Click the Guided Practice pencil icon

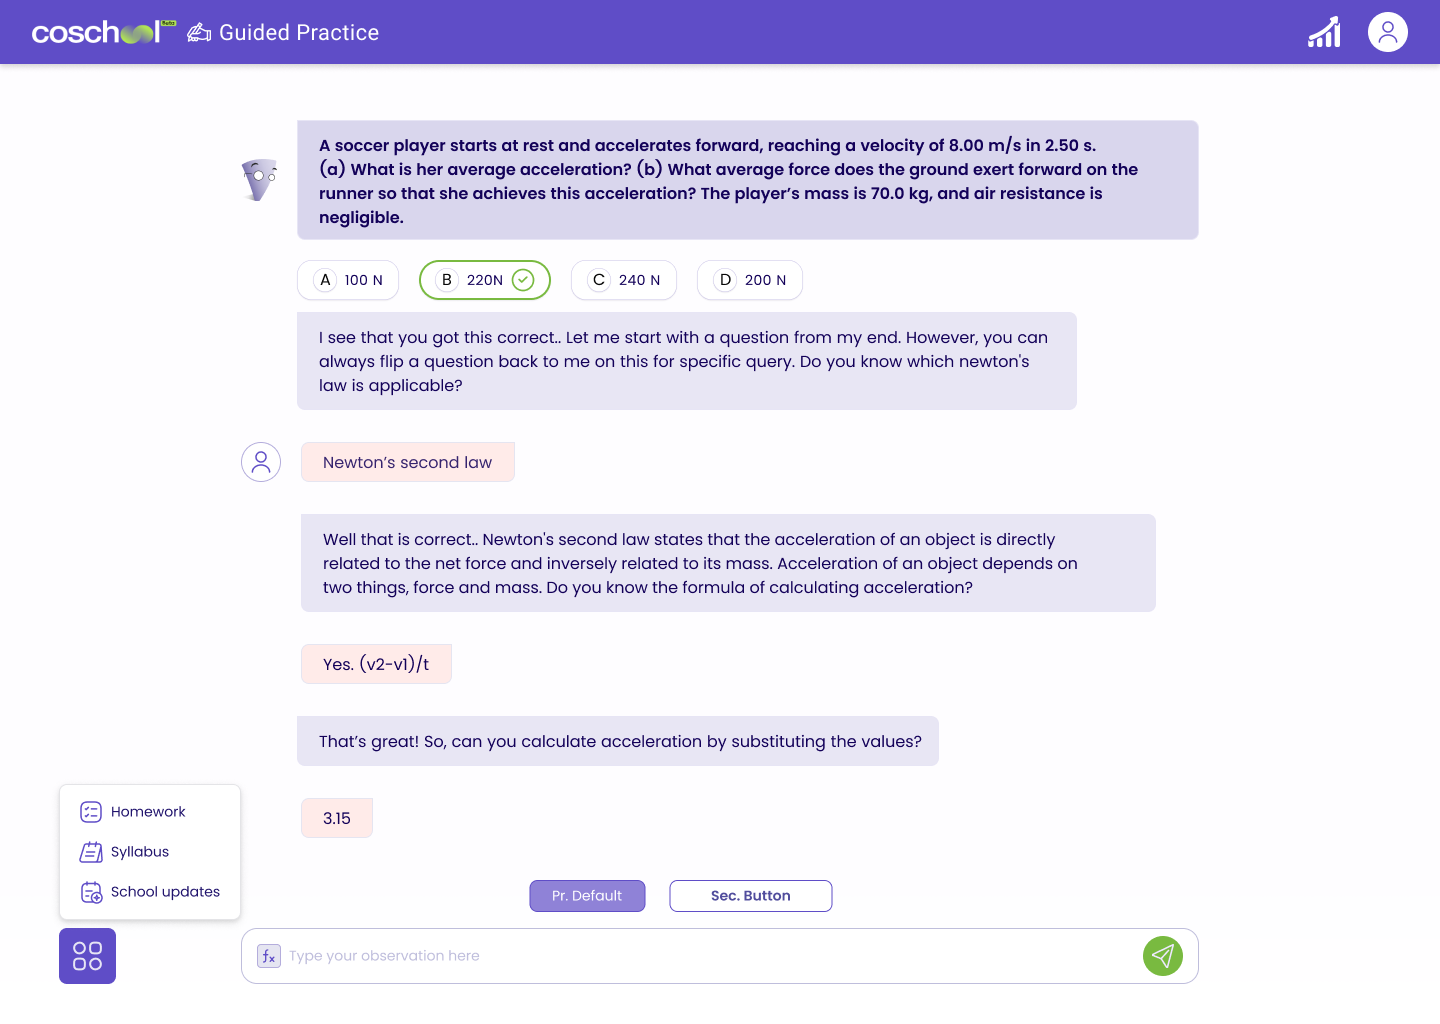tap(199, 33)
